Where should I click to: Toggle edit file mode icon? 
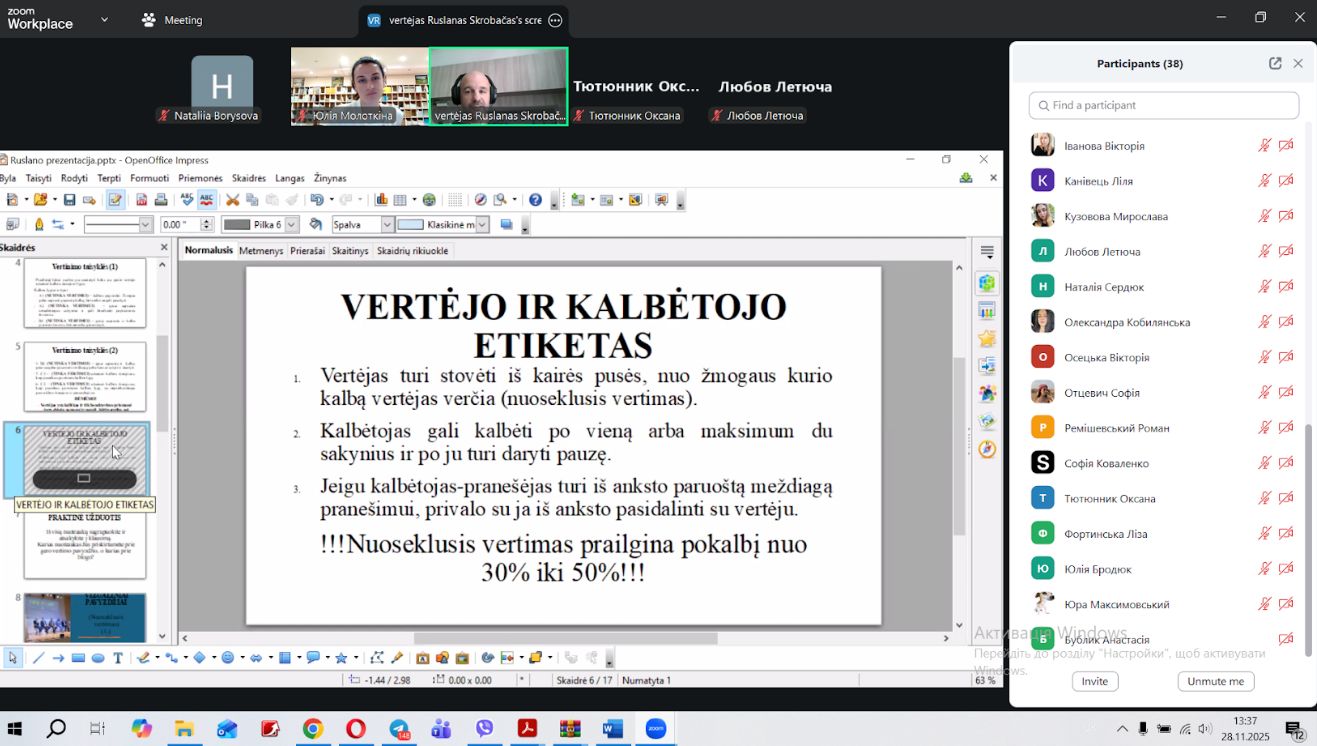point(115,200)
